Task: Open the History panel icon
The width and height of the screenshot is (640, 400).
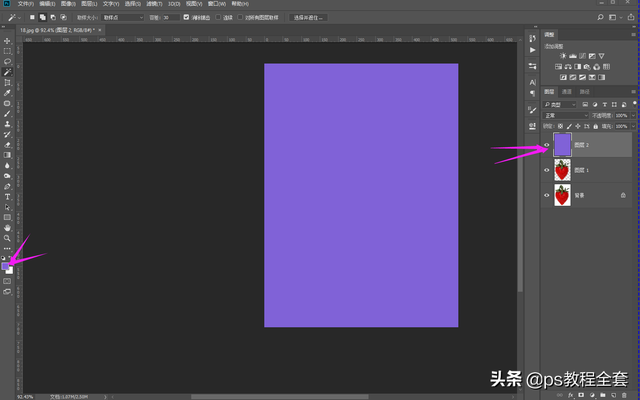Action: [x=532, y=38]
